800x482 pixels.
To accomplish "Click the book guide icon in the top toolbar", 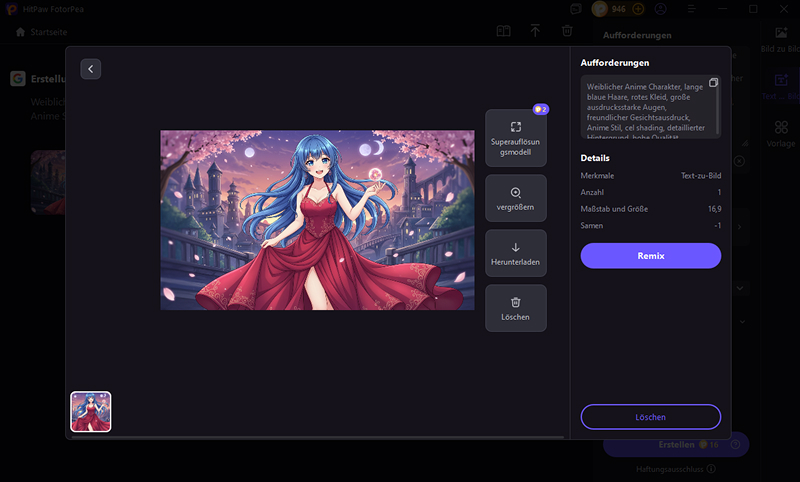I will (504, 31).
